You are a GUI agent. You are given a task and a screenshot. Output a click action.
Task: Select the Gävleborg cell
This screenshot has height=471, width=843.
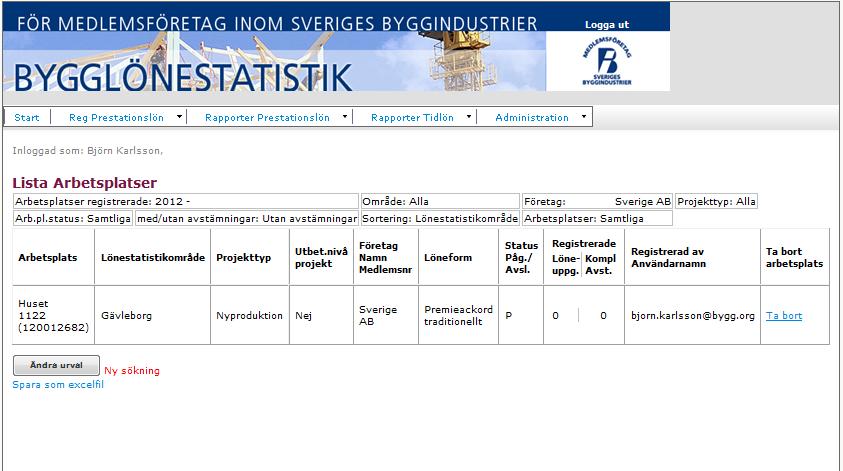(153, 315)
